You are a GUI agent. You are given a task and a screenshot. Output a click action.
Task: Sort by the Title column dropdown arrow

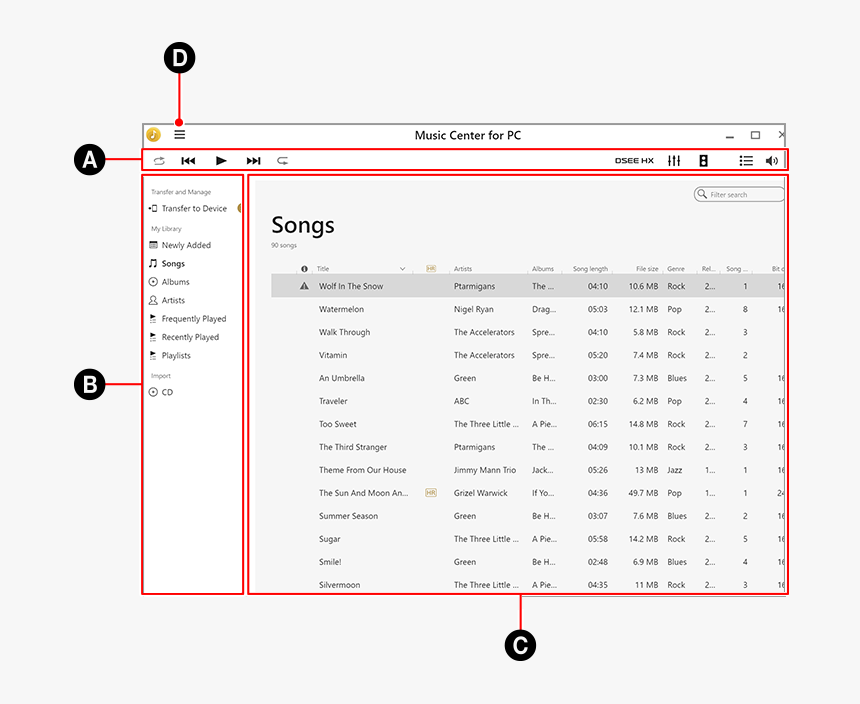(x=402, y=269)
